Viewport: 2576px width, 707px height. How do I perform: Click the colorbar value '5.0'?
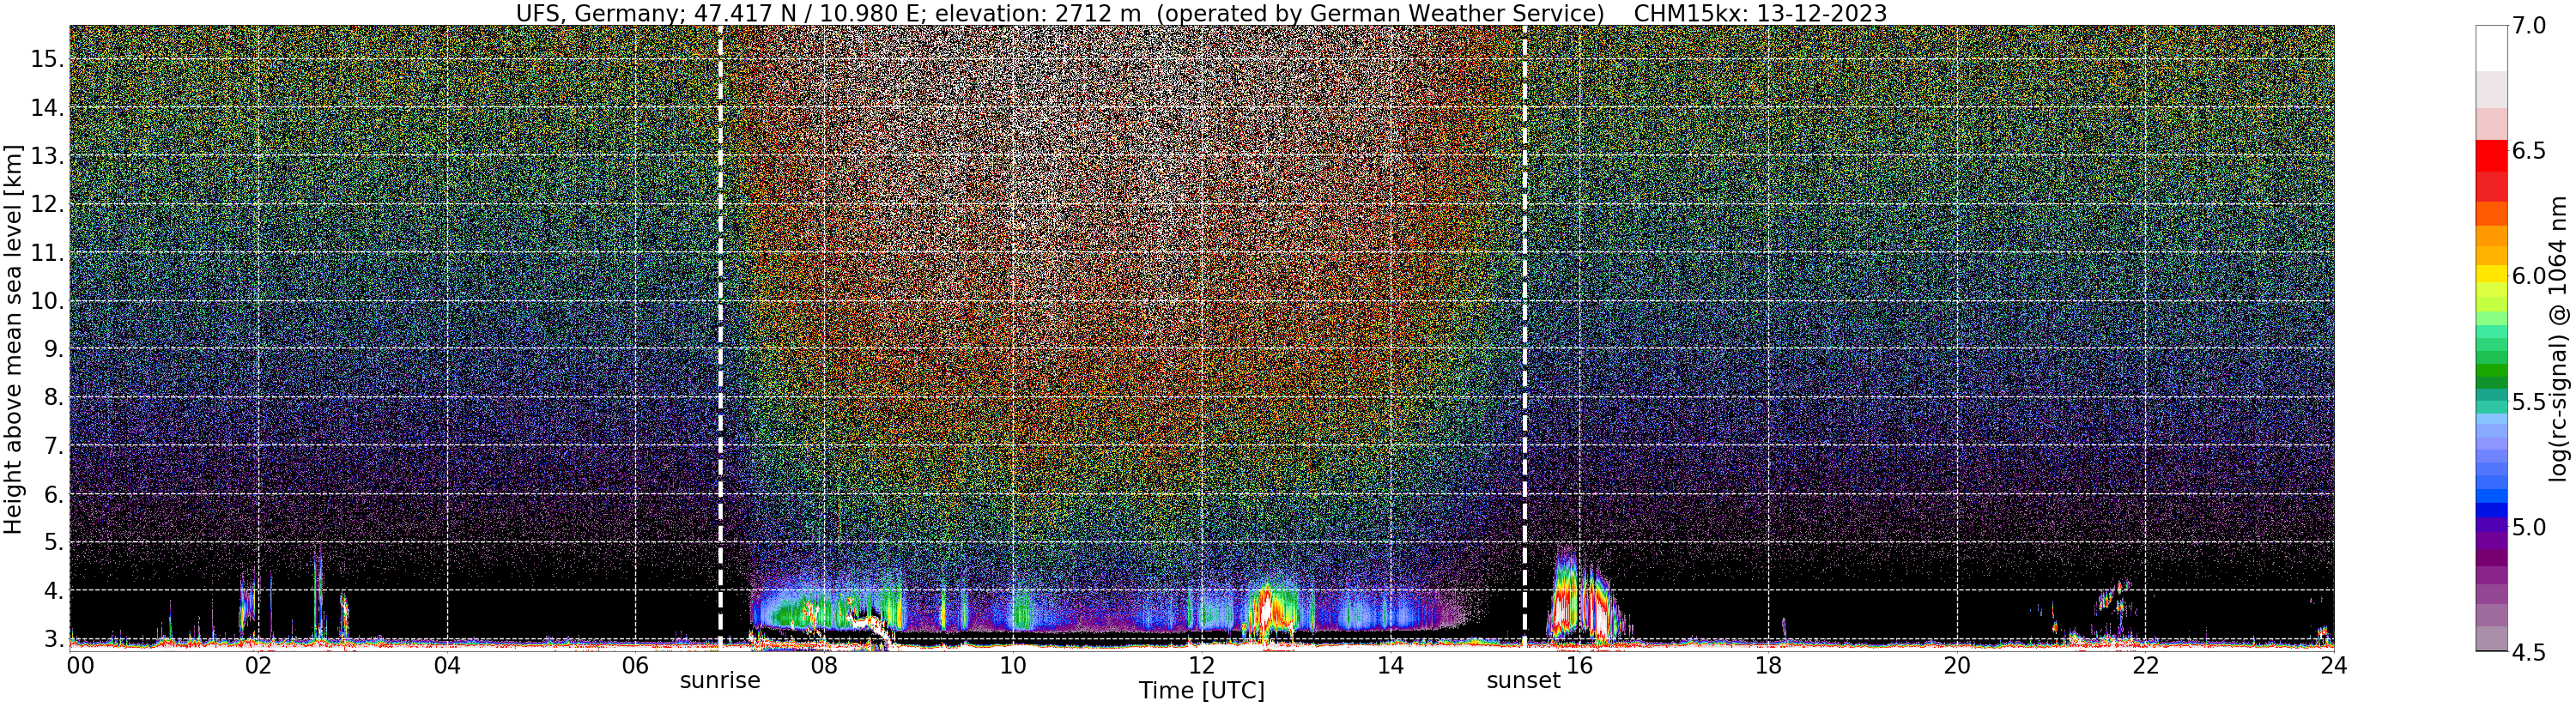coord(2529,527)
